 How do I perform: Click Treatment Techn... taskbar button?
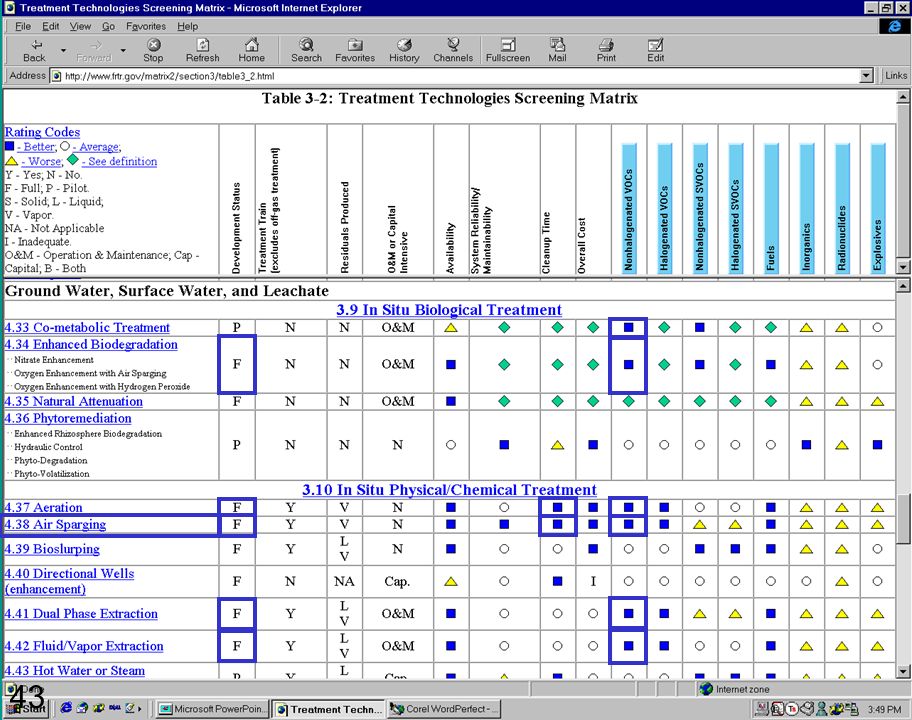329,709
